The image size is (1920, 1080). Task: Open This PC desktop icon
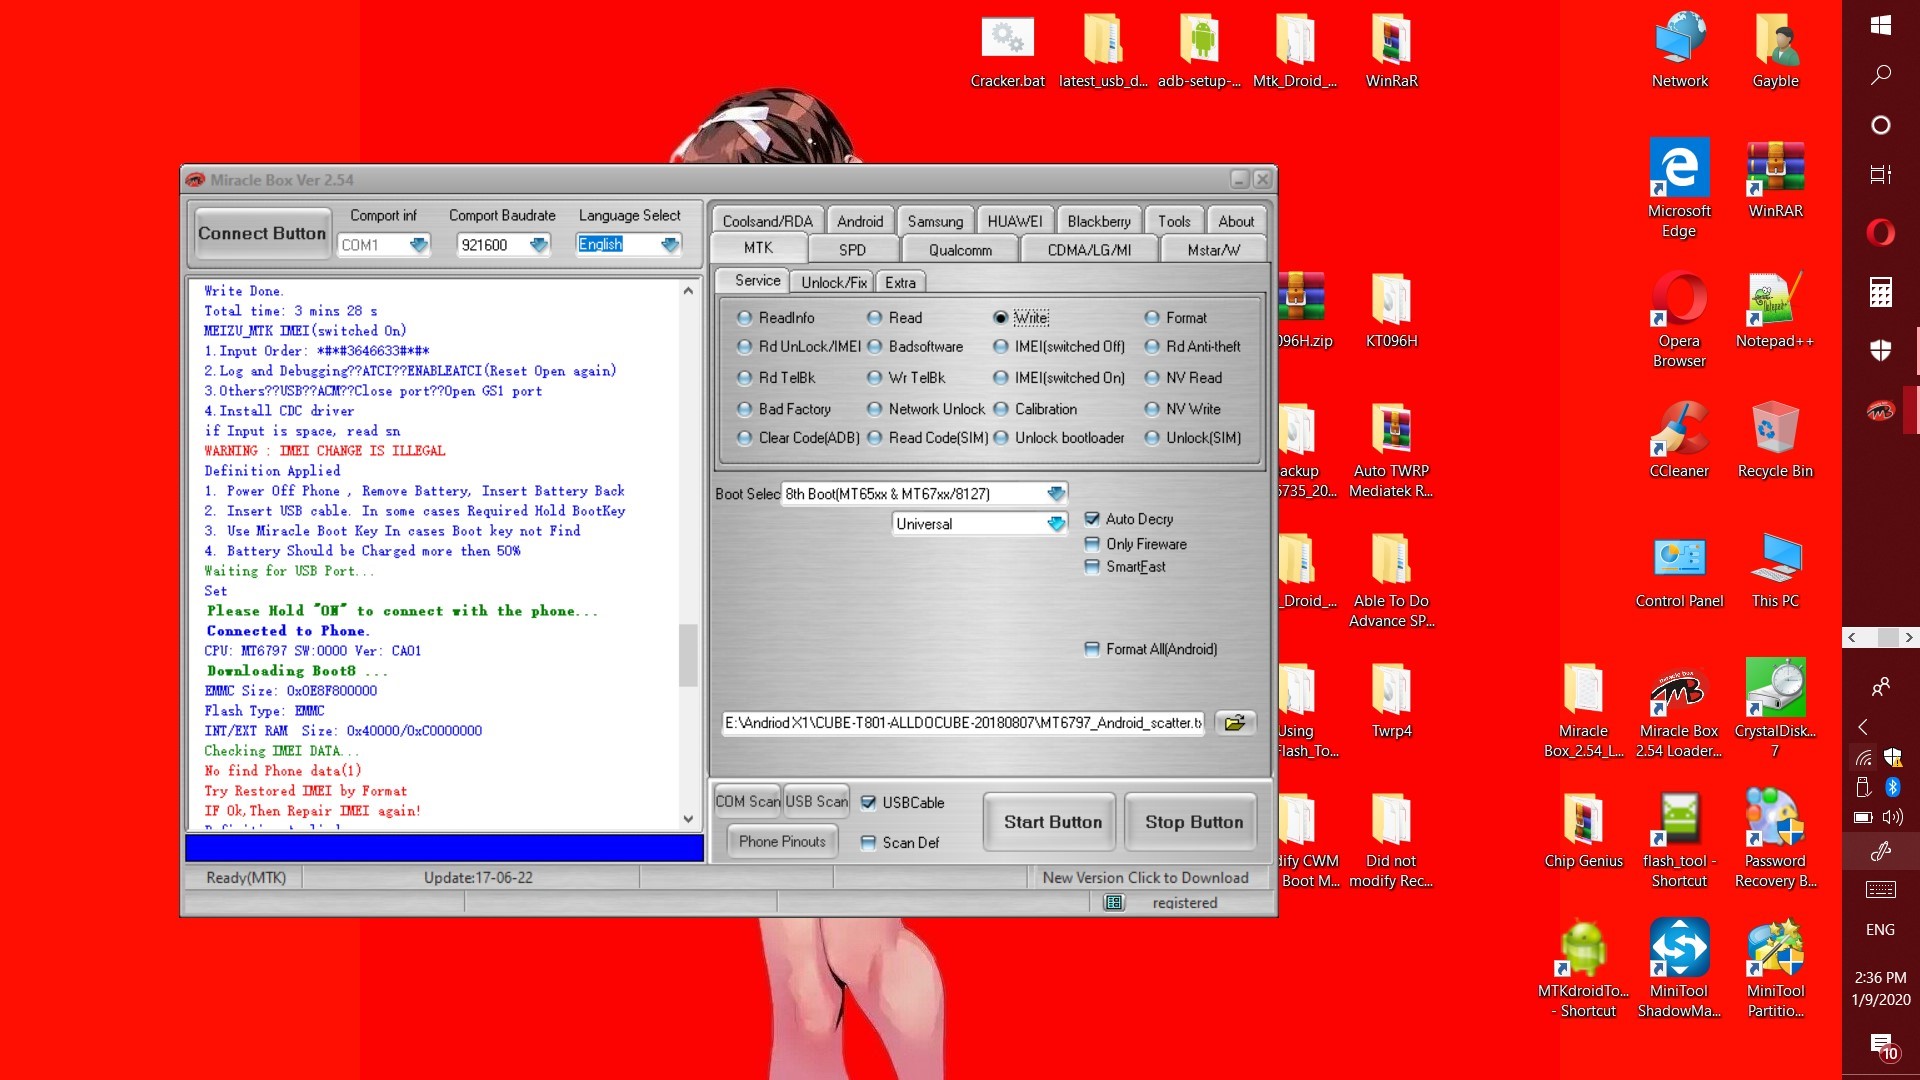[x=1776, y=570]
